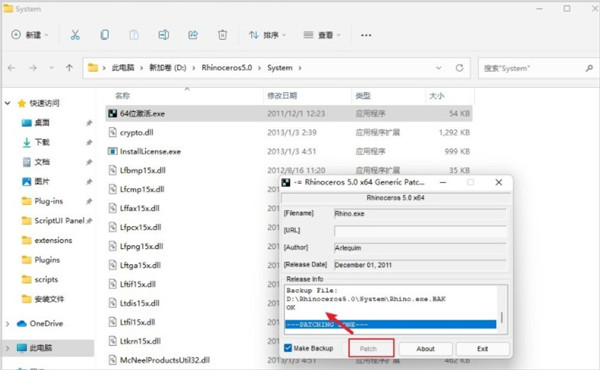Open Plugins folder in sidebar
The height and width of the screenshot is (370, 600).
tap(47, 260)
